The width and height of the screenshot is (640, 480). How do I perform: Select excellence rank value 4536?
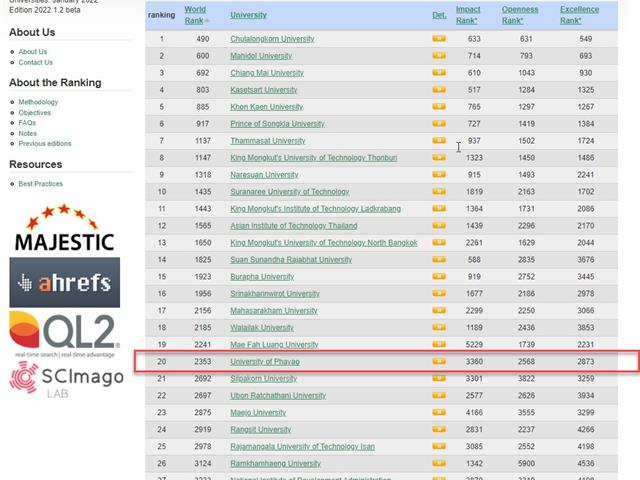586,464
